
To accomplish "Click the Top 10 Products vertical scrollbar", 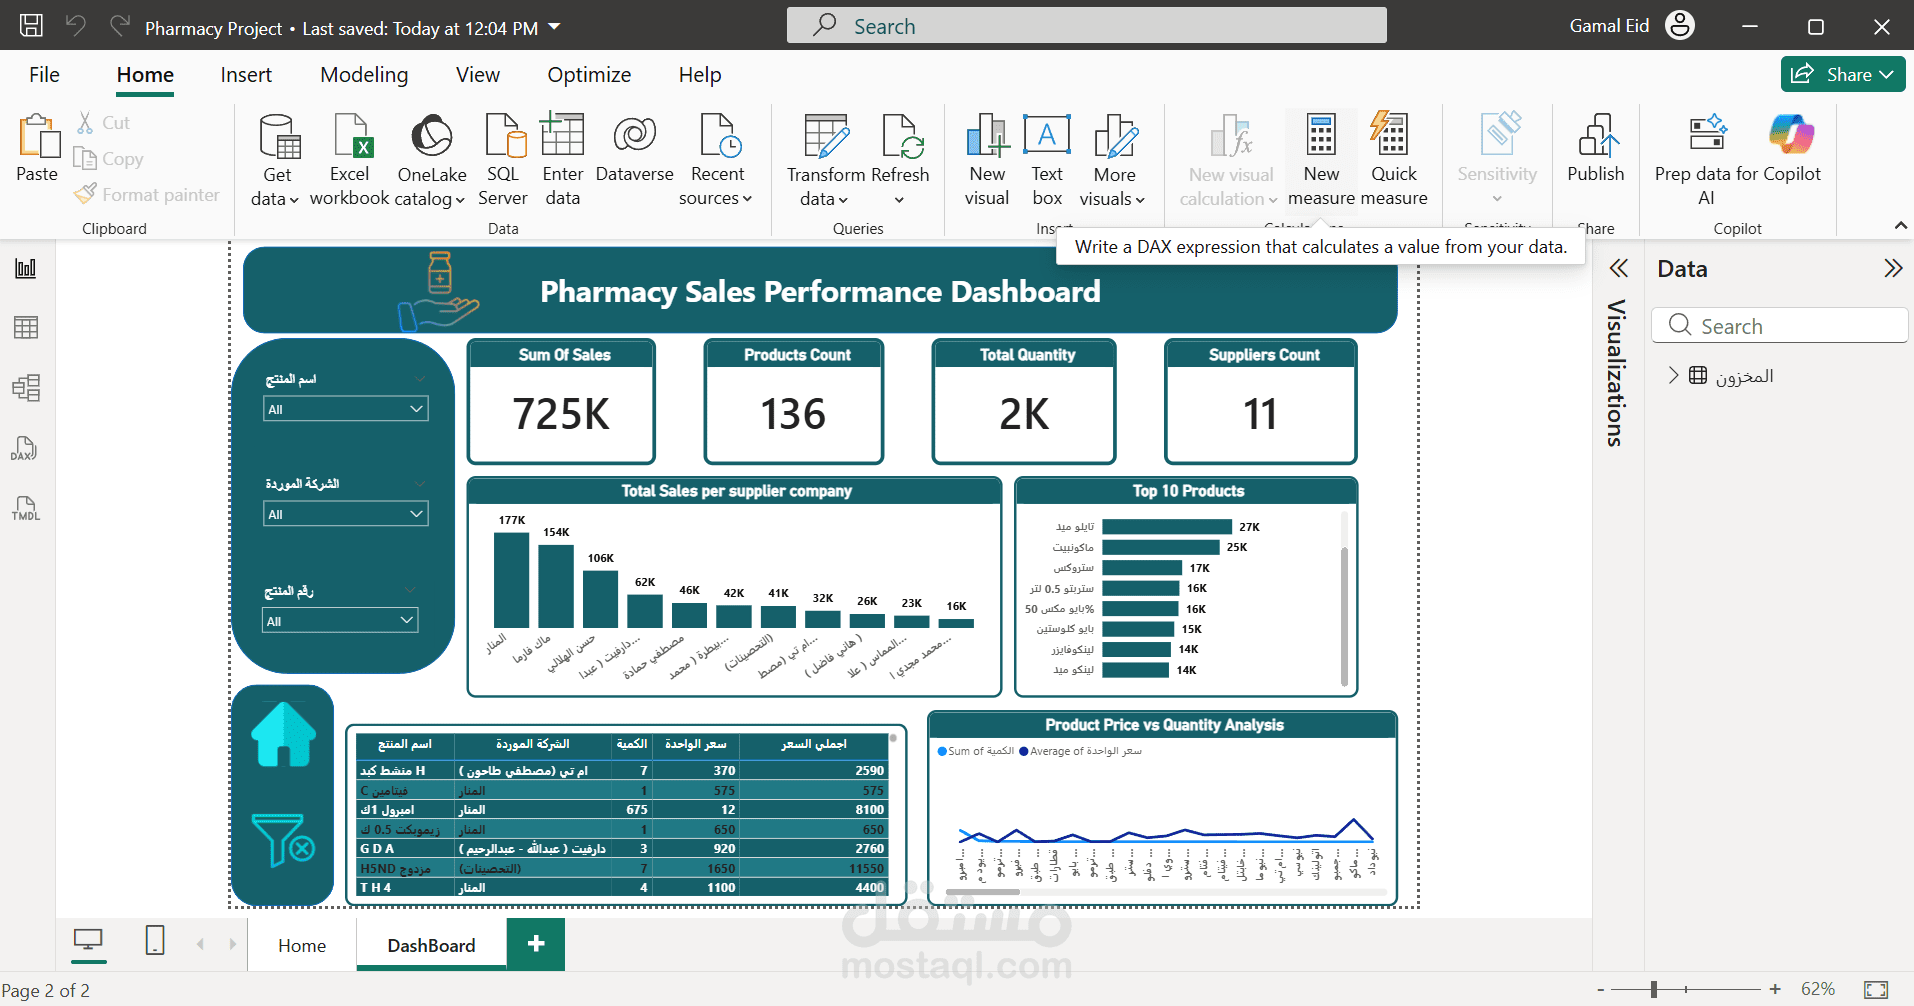I will (1344, 616).
